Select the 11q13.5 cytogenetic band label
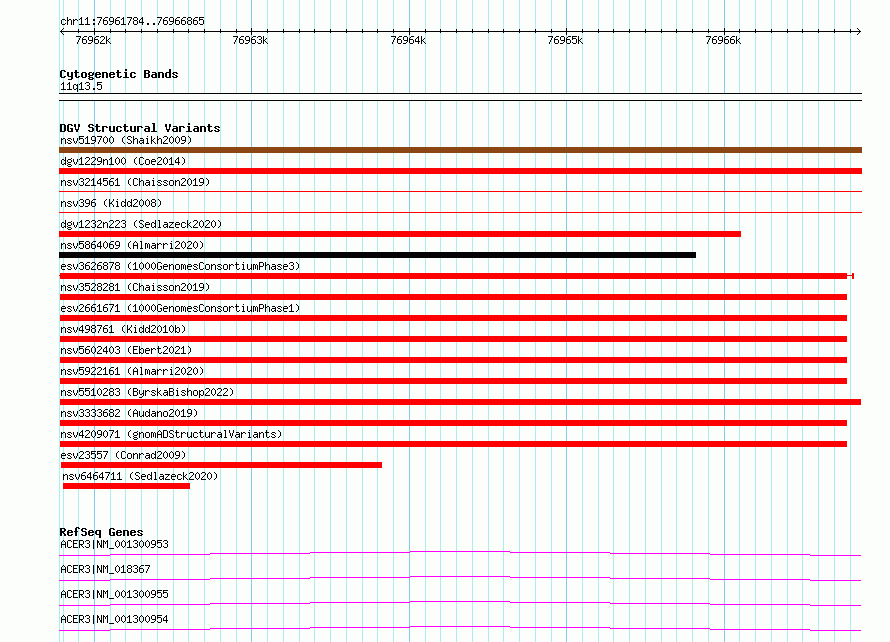Screen dimensions: 890x642 pos(81,86)
